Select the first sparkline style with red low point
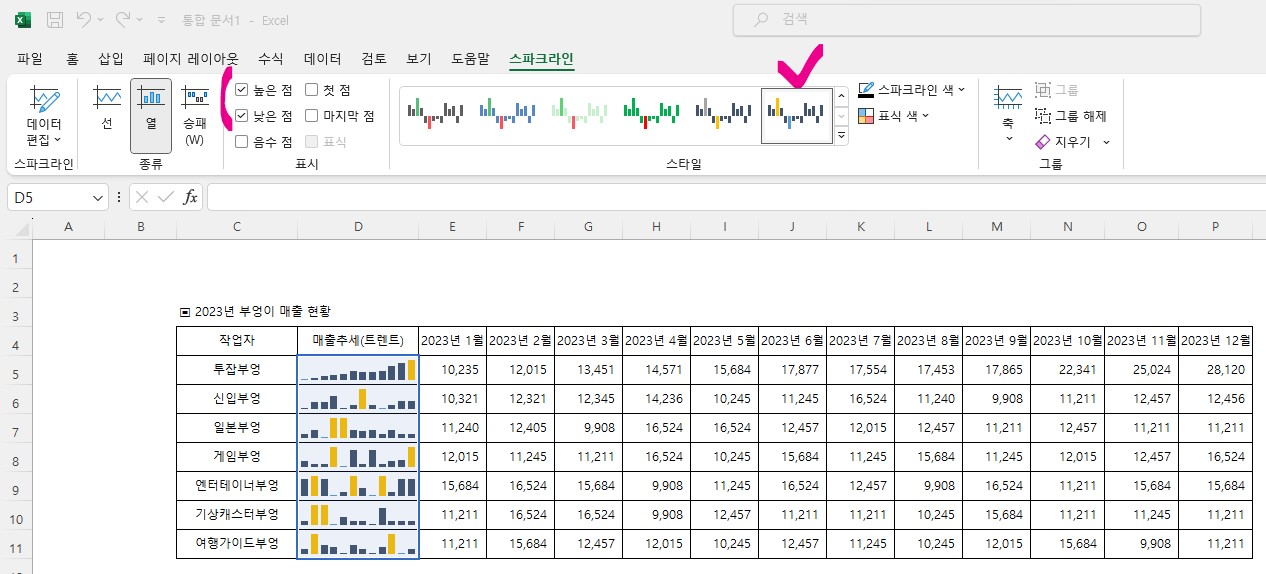1266x574 pixels. coord(434,113)
